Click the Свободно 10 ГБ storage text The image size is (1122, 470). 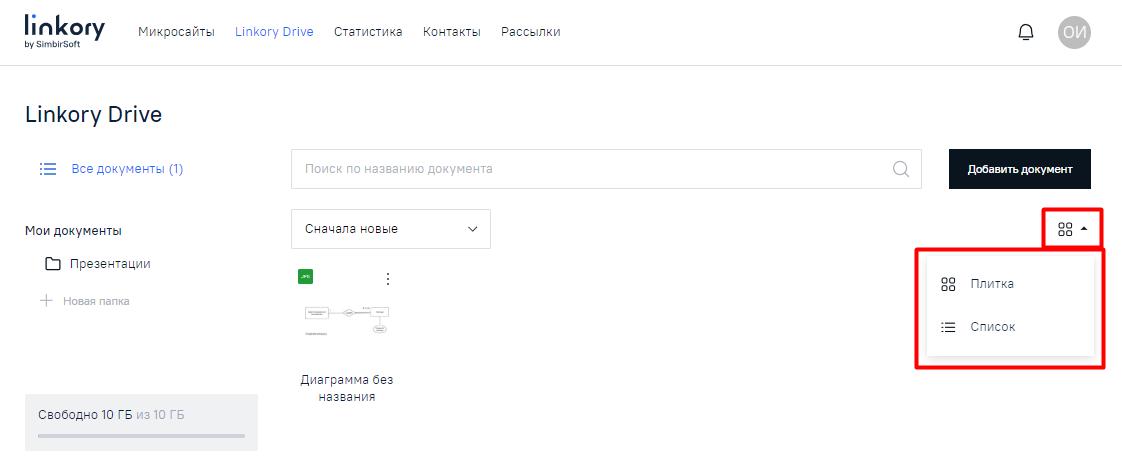[85, 414]
